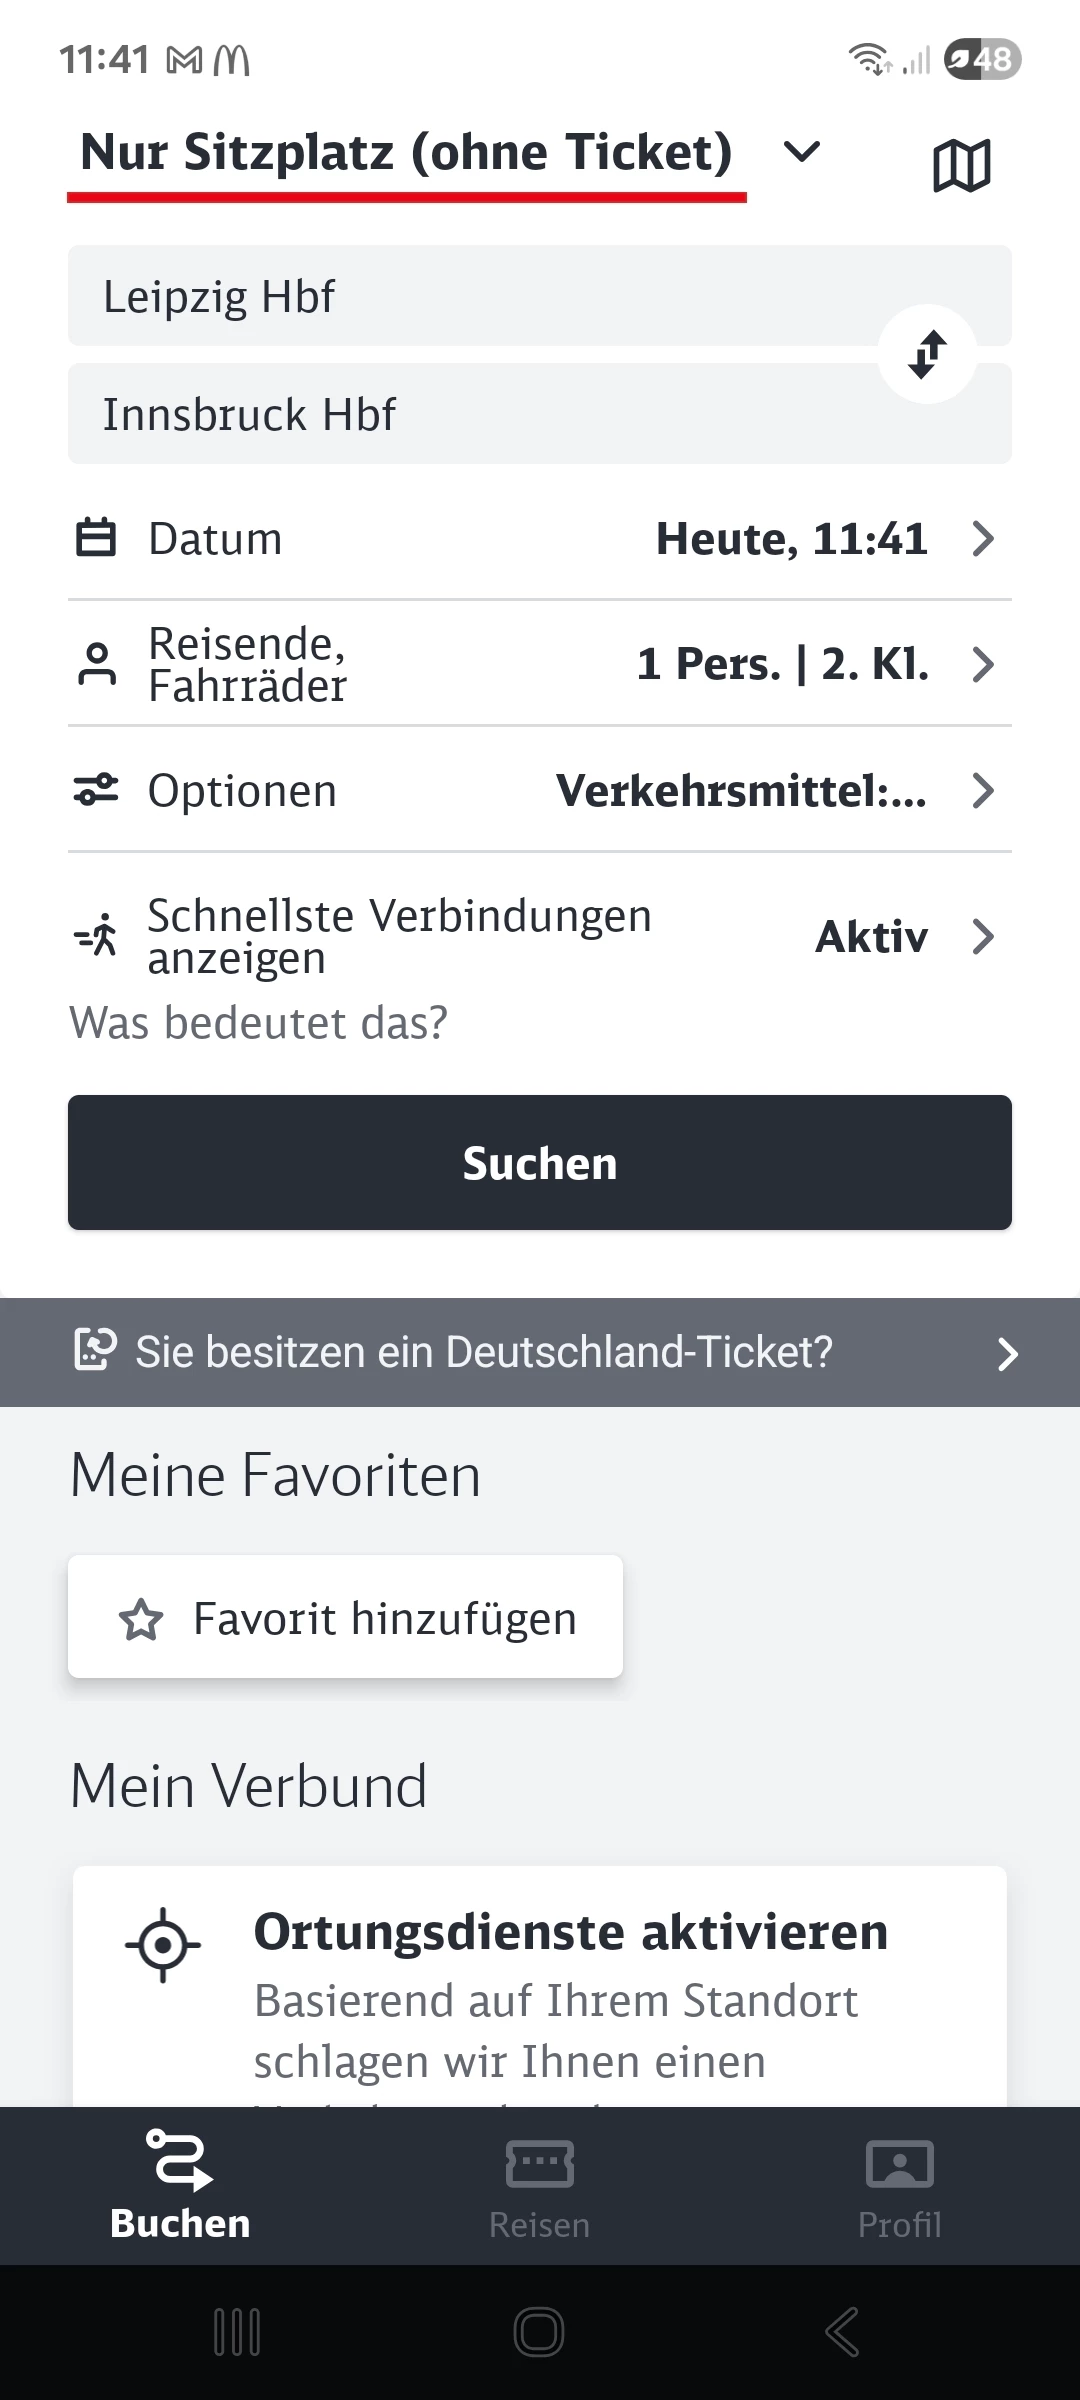1080x2400 pixels.
Task: Tap the calendar icon next to Datum
Action: [96, 538]
